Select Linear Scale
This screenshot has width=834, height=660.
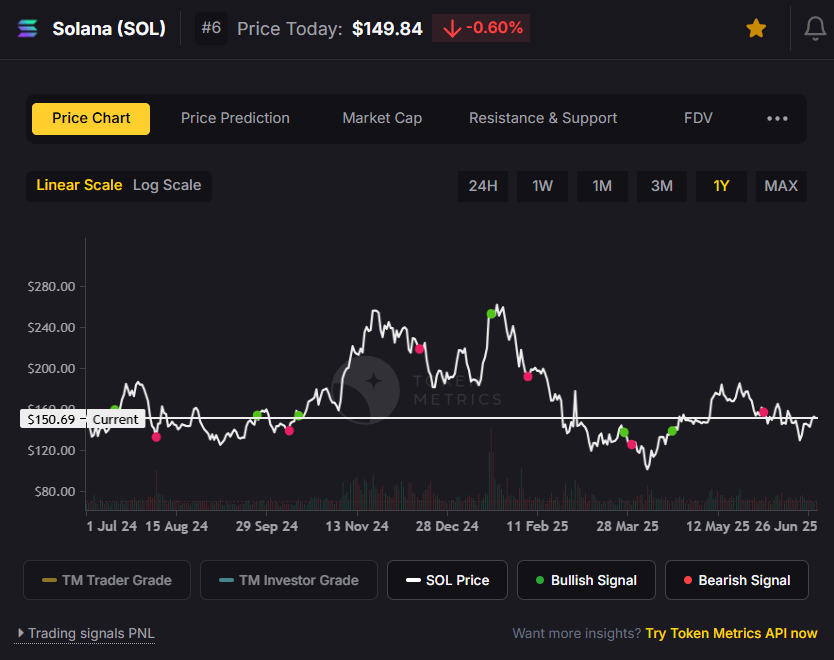(79, 185)
